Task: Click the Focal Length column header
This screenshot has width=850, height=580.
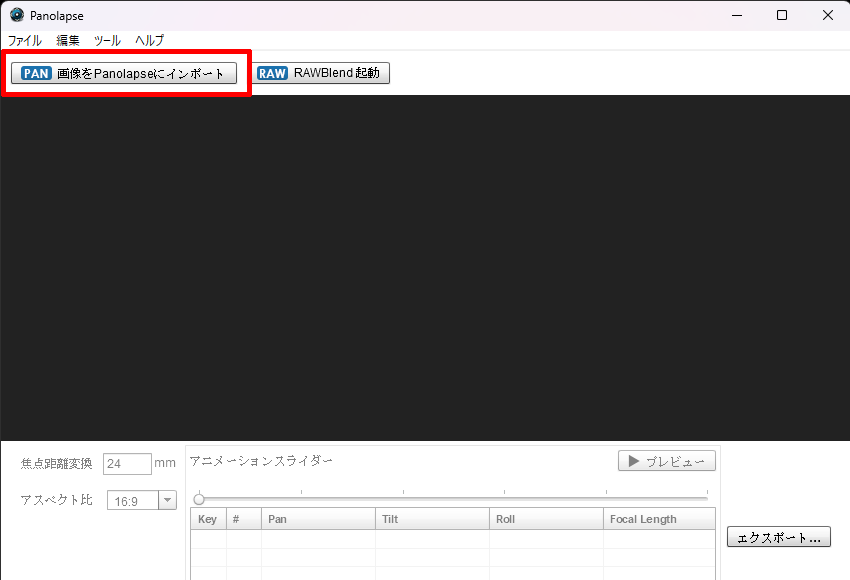Action: [x=658, y=519]
